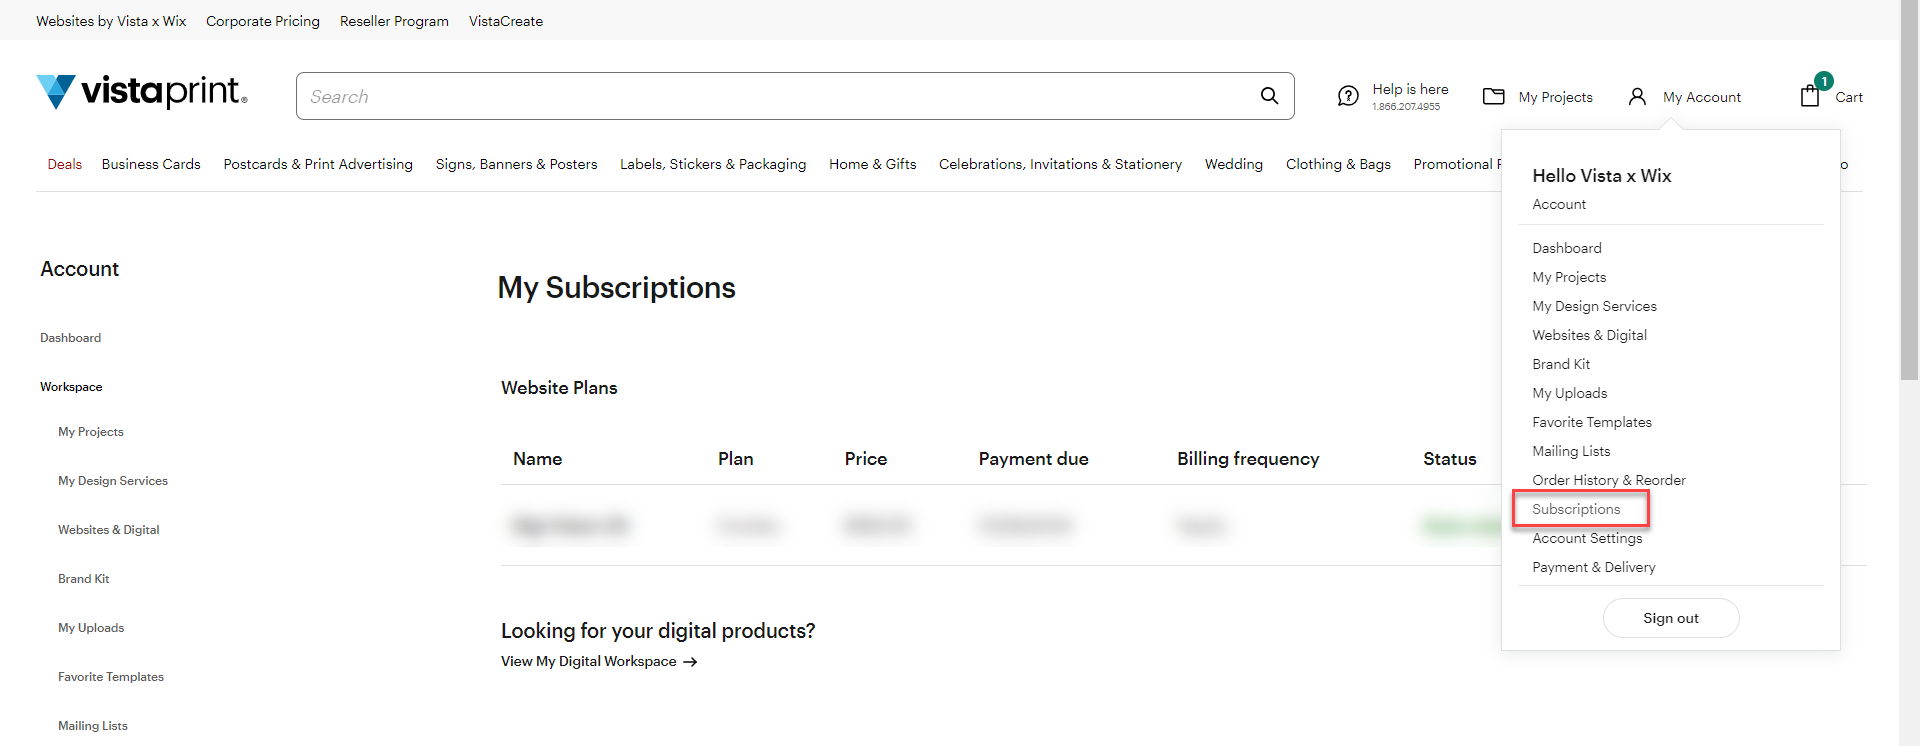Click the Billing frequency column header
This screenshot has width=1920, height=746.
click(1248, 459)
